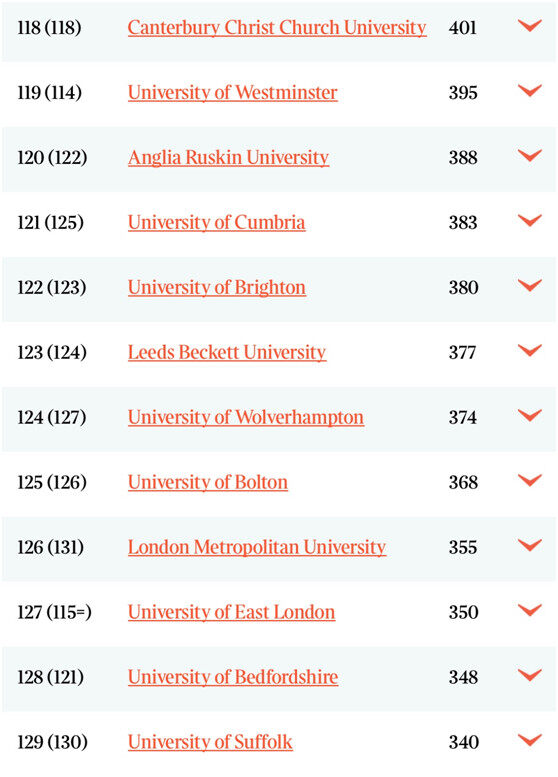
Task: Visit the University of Westminster link
Action: pyautogui.click(x=233, y=93)
